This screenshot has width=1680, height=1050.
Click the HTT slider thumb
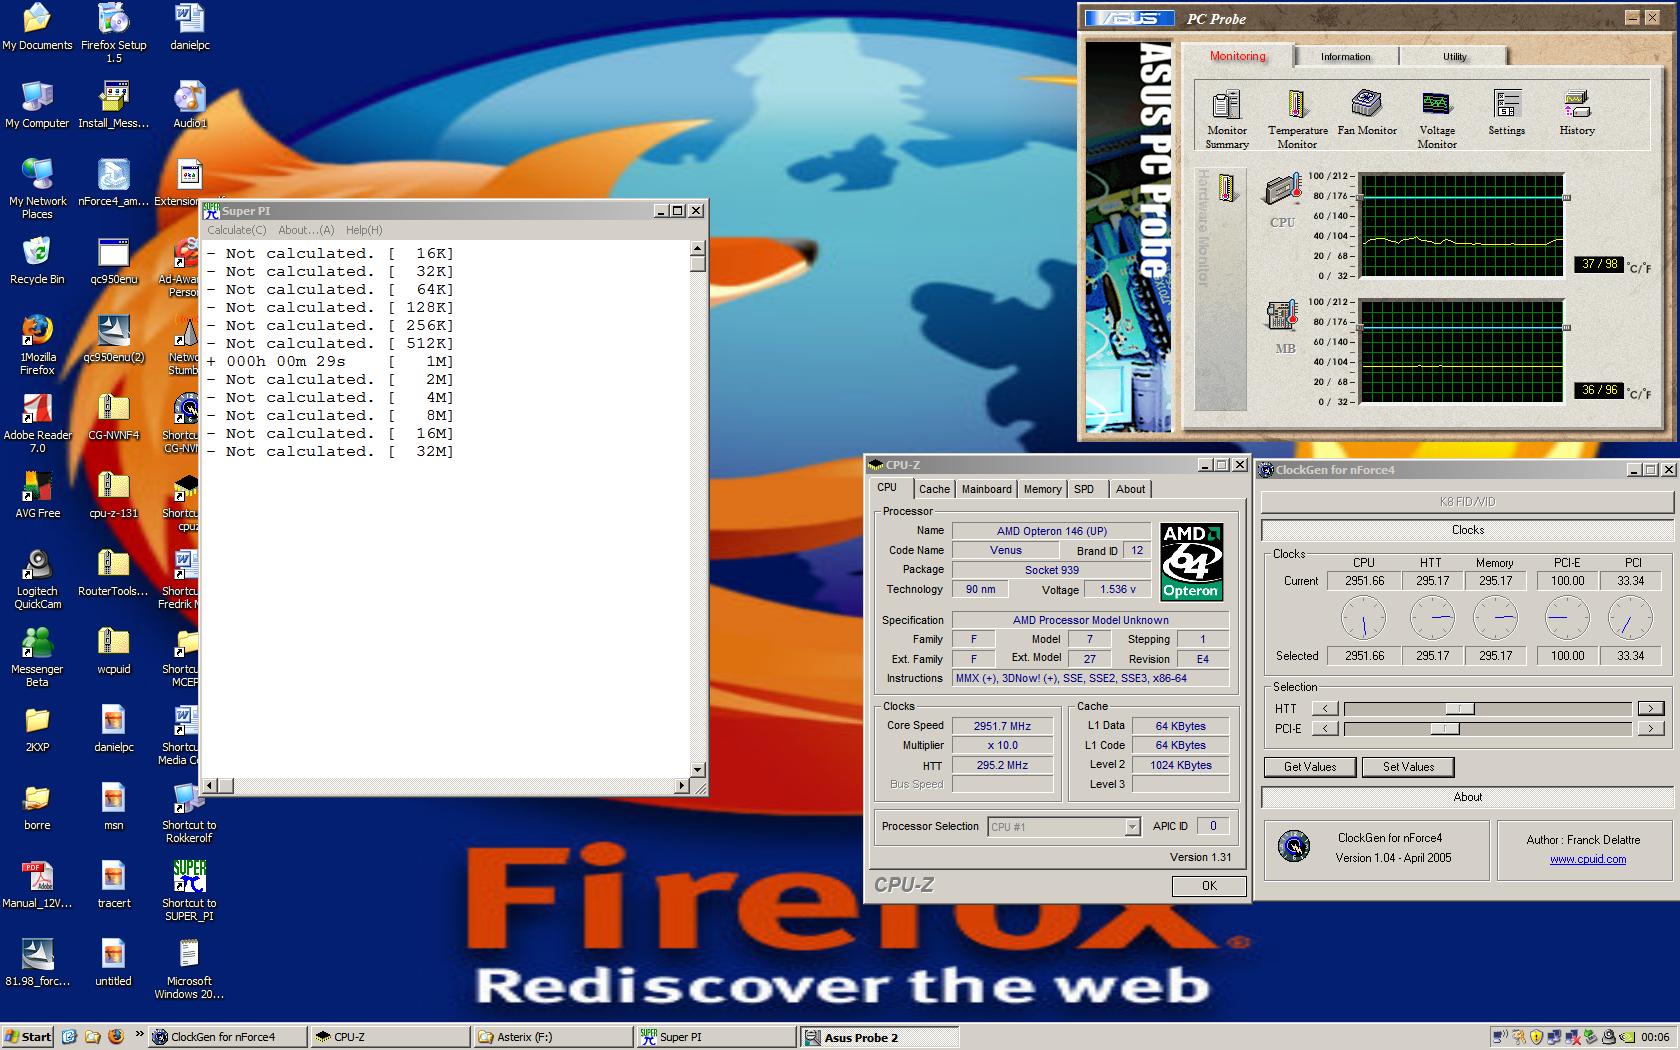[x=1459, y=709]
